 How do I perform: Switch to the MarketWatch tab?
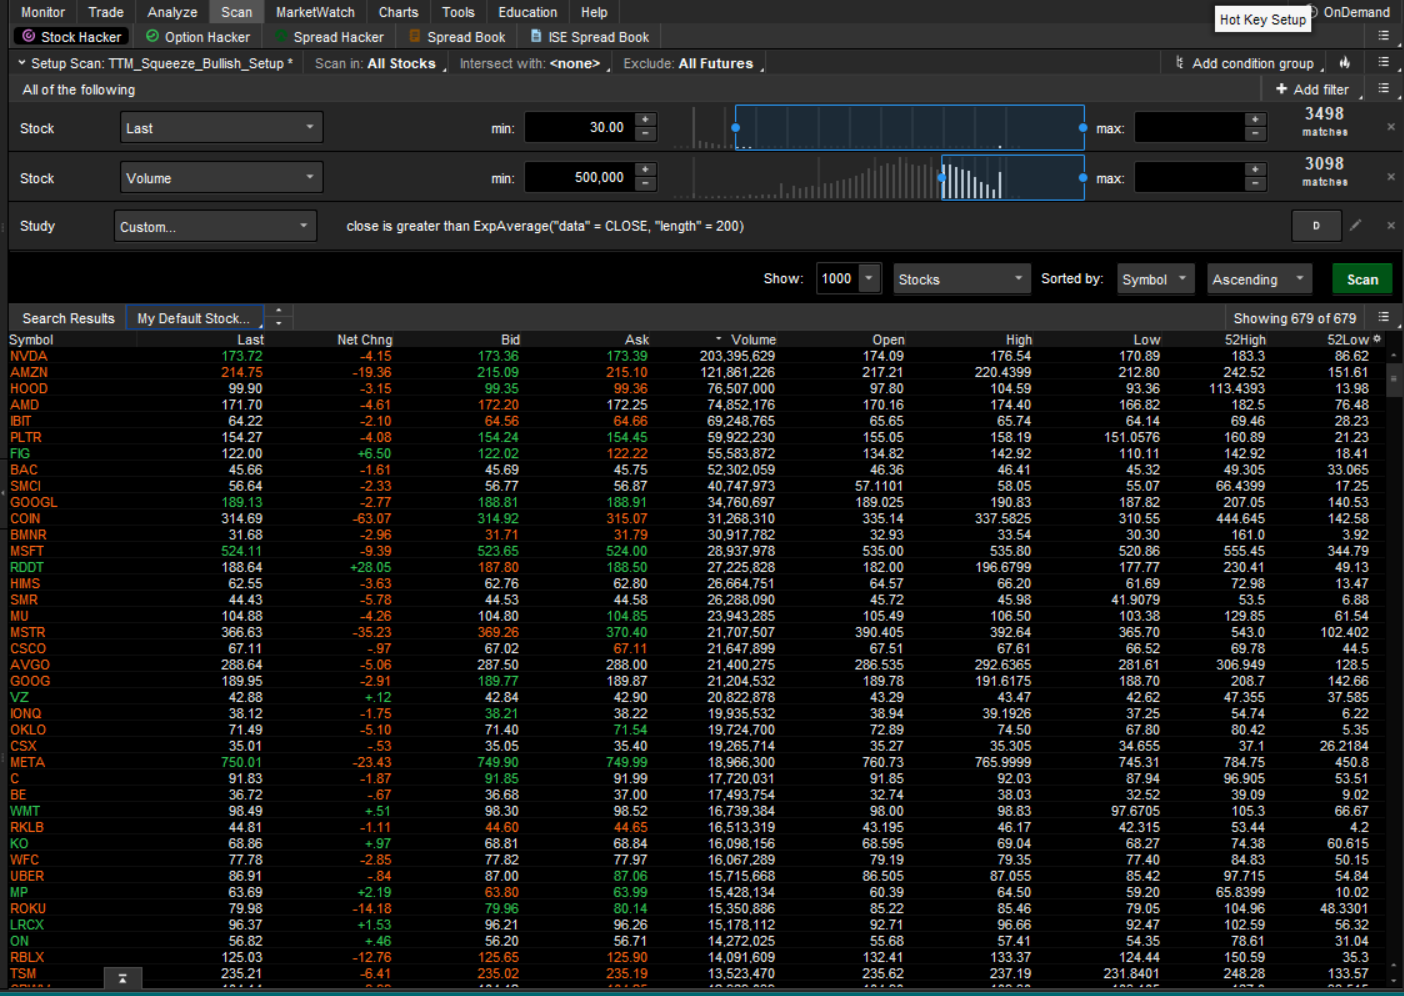(315, 12)
